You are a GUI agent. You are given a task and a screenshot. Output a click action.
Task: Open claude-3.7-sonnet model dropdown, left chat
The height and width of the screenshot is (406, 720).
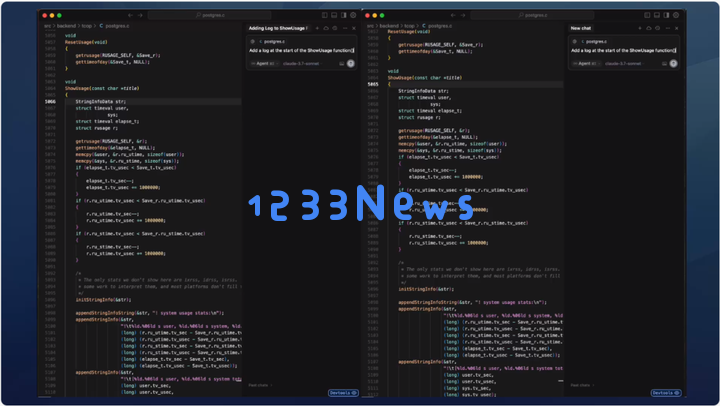302,63
